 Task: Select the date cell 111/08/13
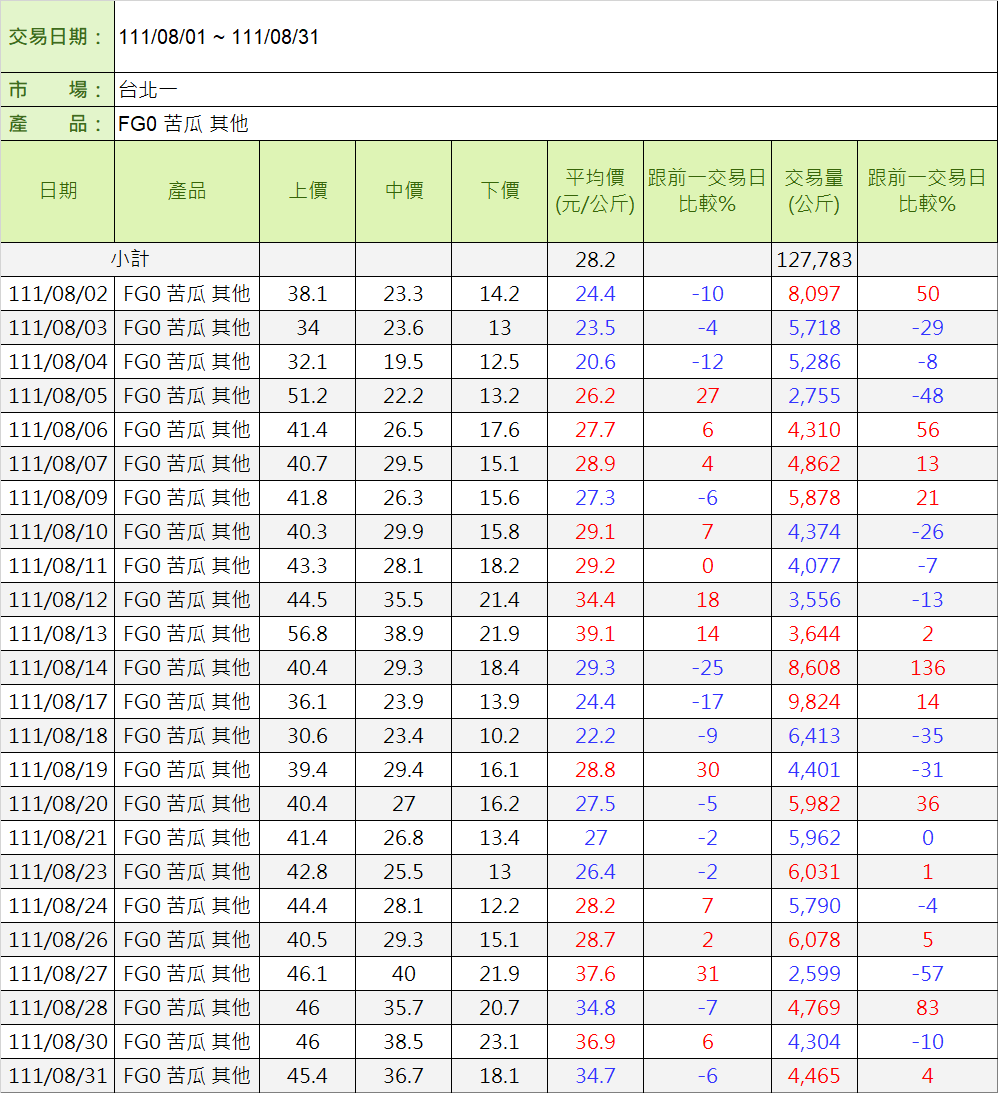[58, 634]
